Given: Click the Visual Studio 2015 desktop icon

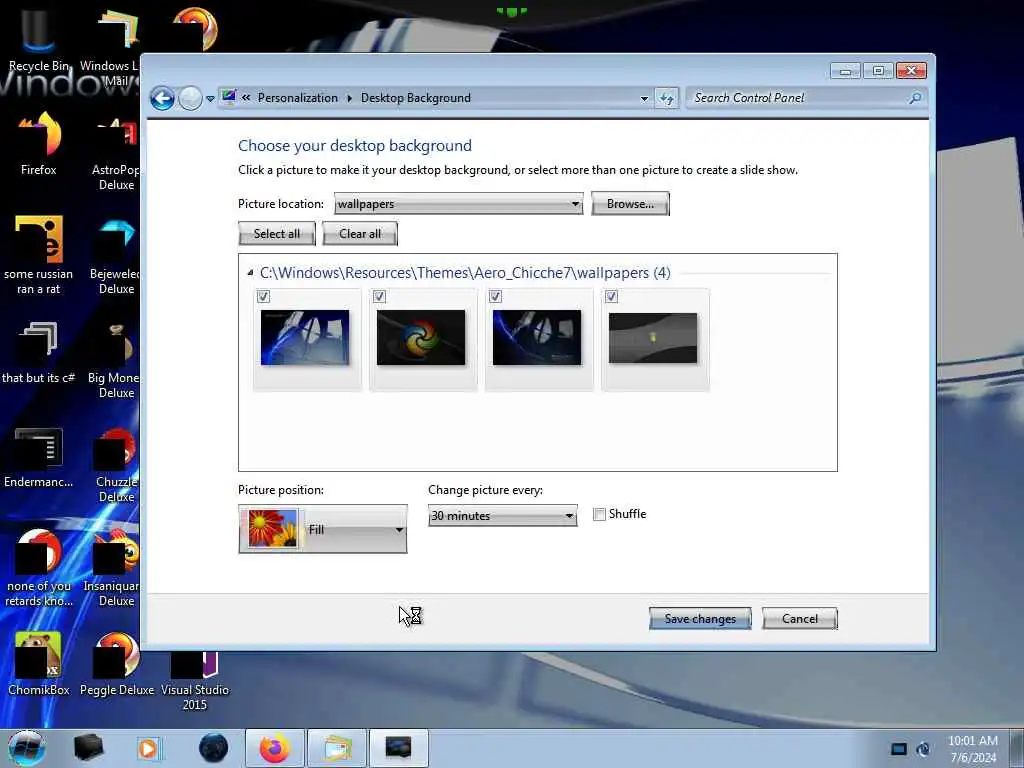Looking at the screenshot, I should point(195,679).
